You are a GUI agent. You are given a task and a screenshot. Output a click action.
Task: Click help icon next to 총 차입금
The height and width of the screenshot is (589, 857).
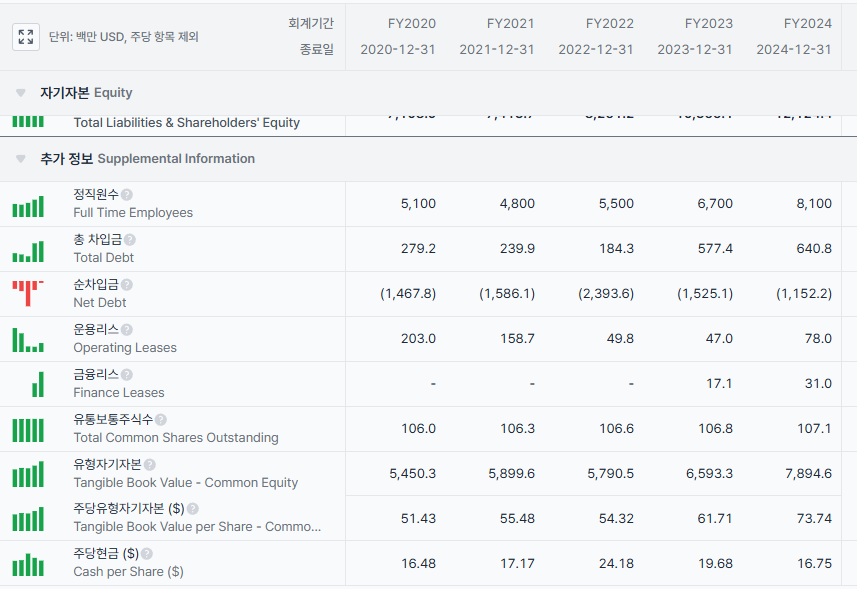pos(130,240)
